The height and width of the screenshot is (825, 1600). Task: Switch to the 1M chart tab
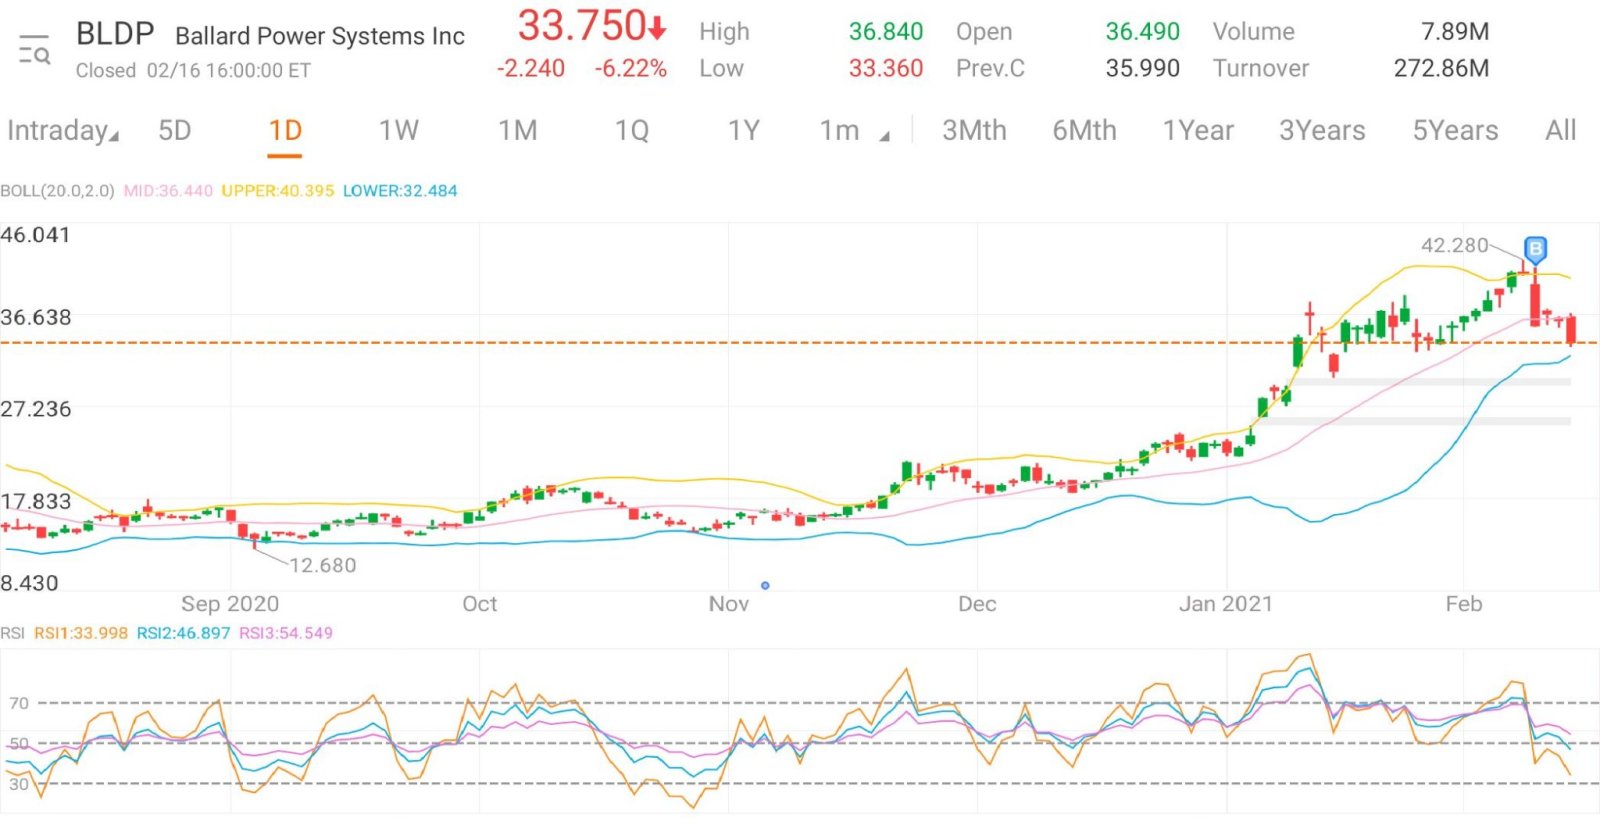[518, 131]
